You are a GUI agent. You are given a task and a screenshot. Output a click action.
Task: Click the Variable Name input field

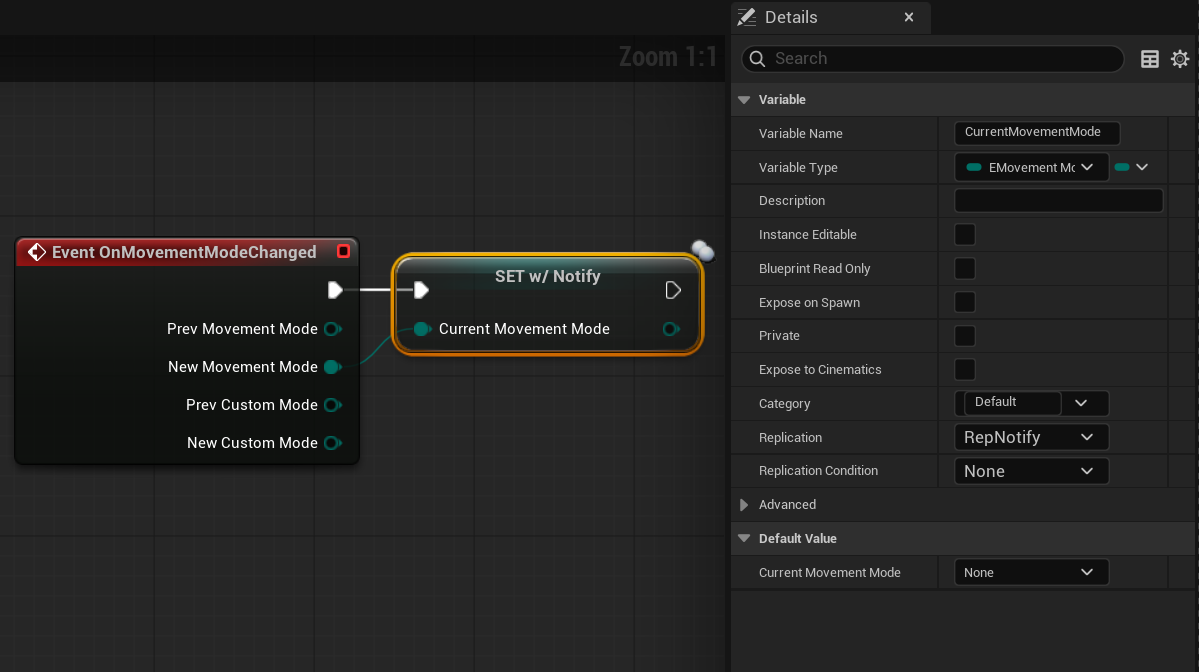[x=1036, y=132]
